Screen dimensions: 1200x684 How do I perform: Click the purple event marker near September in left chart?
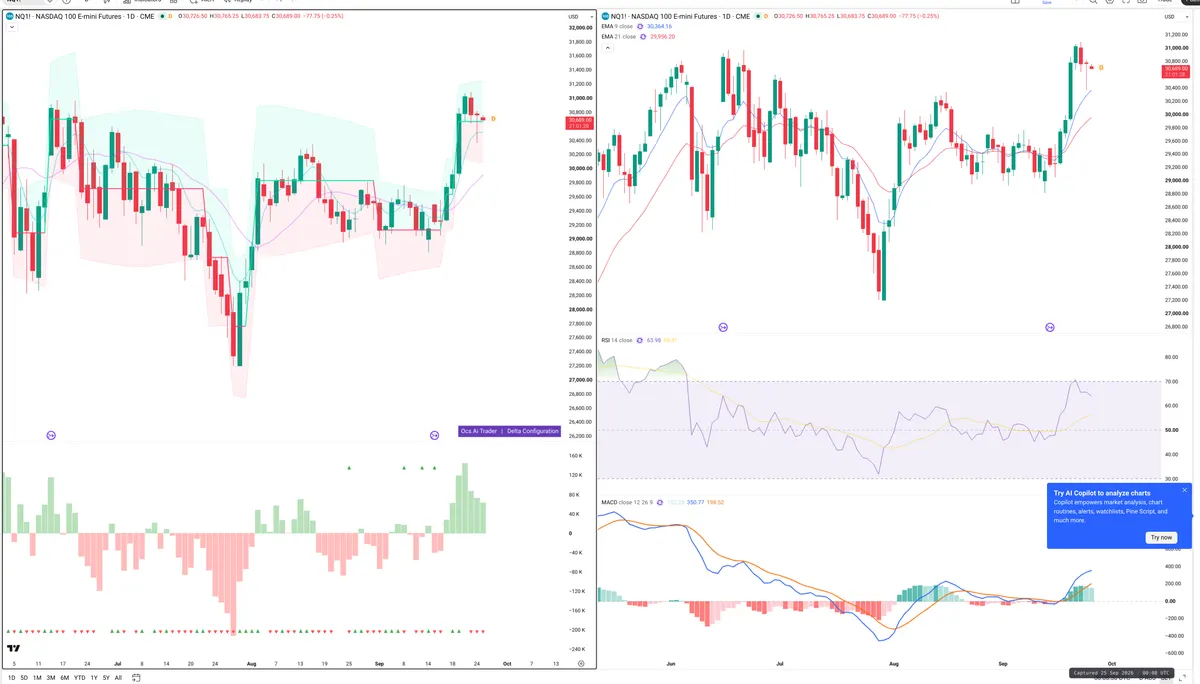tap(435, 435)
